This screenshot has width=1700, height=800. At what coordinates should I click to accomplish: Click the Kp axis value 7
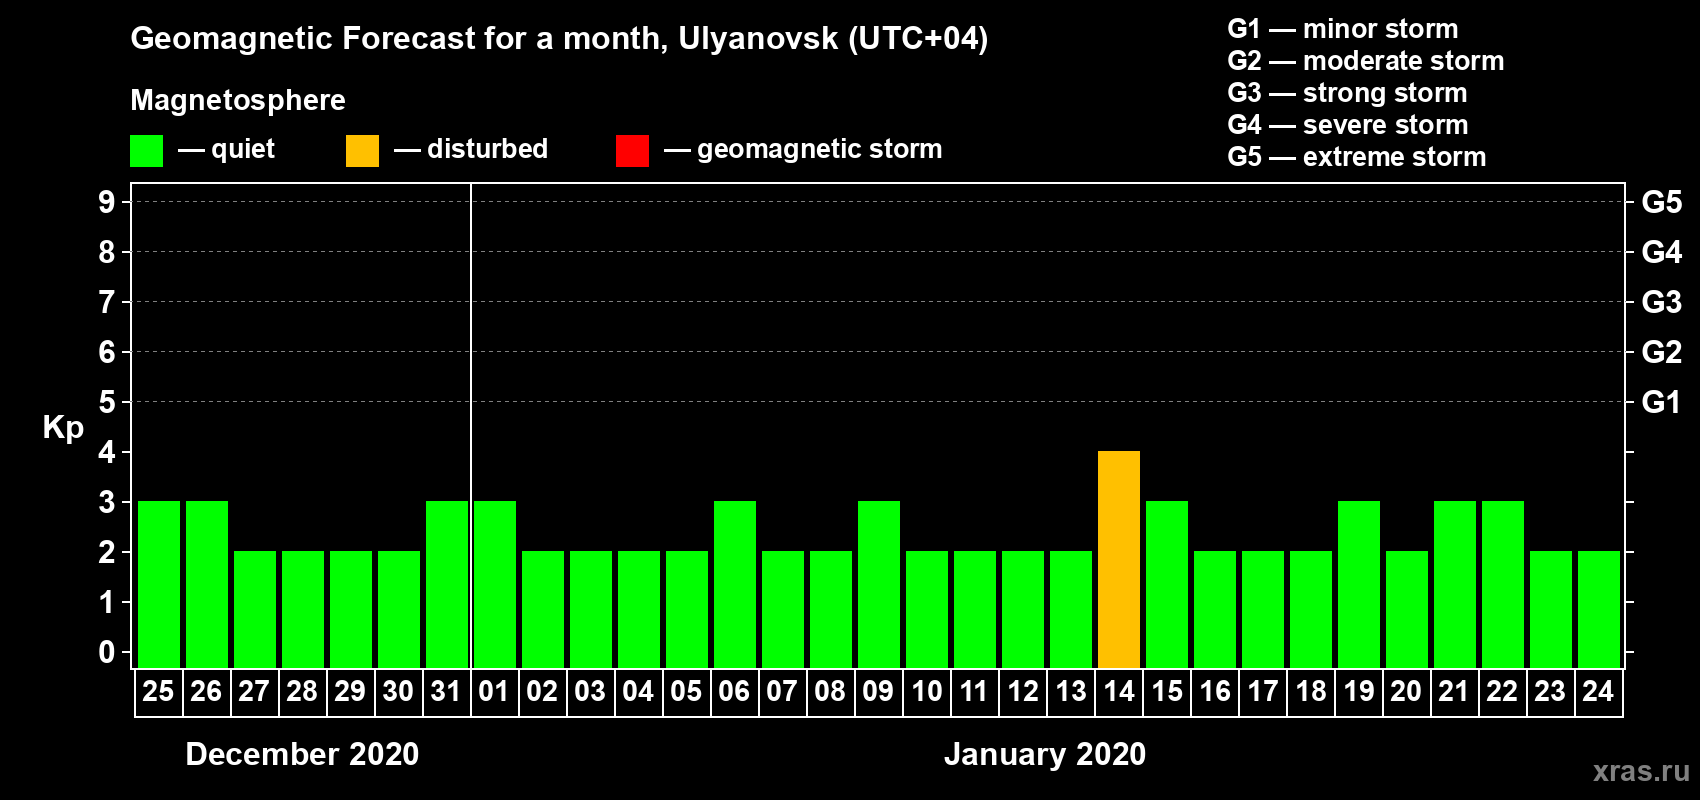coord(106,302)
